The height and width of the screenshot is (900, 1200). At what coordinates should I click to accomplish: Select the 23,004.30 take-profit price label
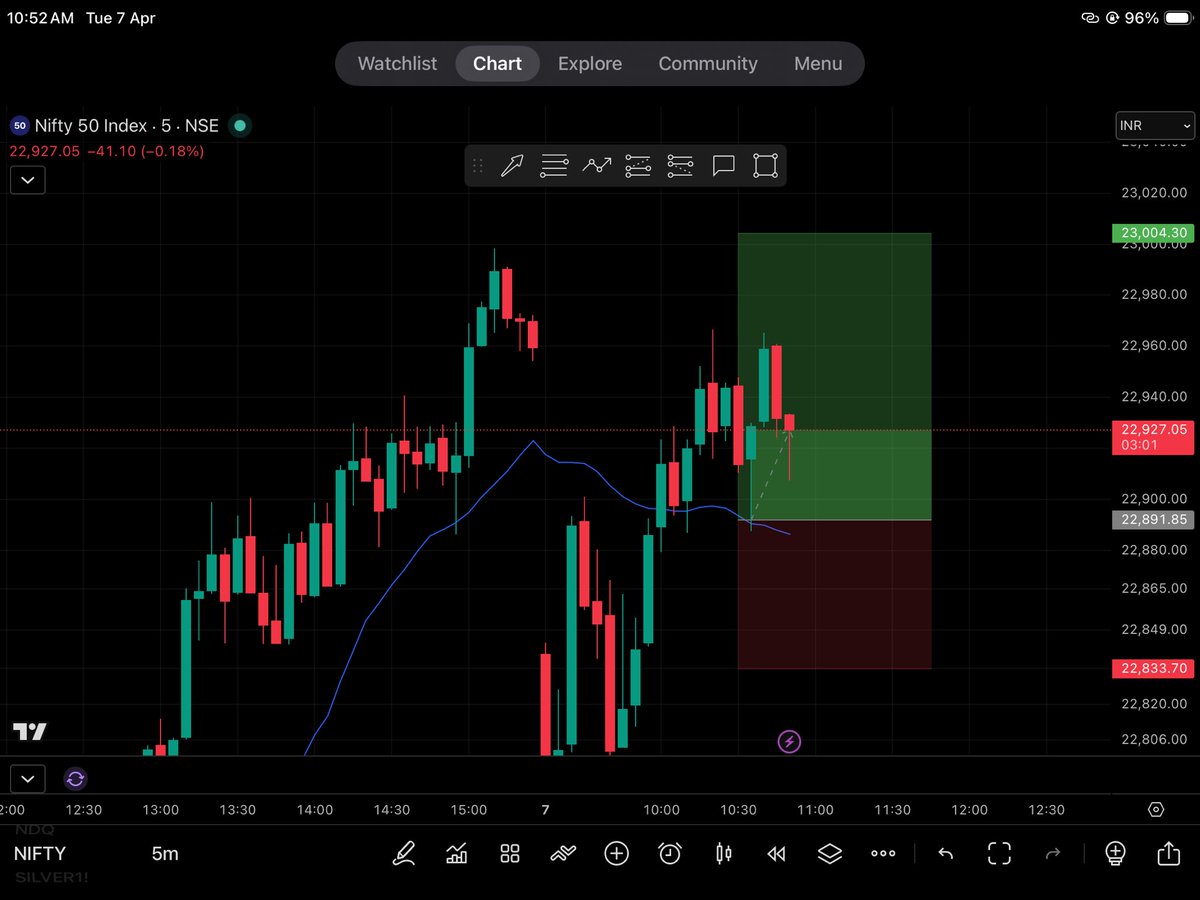1152,233
